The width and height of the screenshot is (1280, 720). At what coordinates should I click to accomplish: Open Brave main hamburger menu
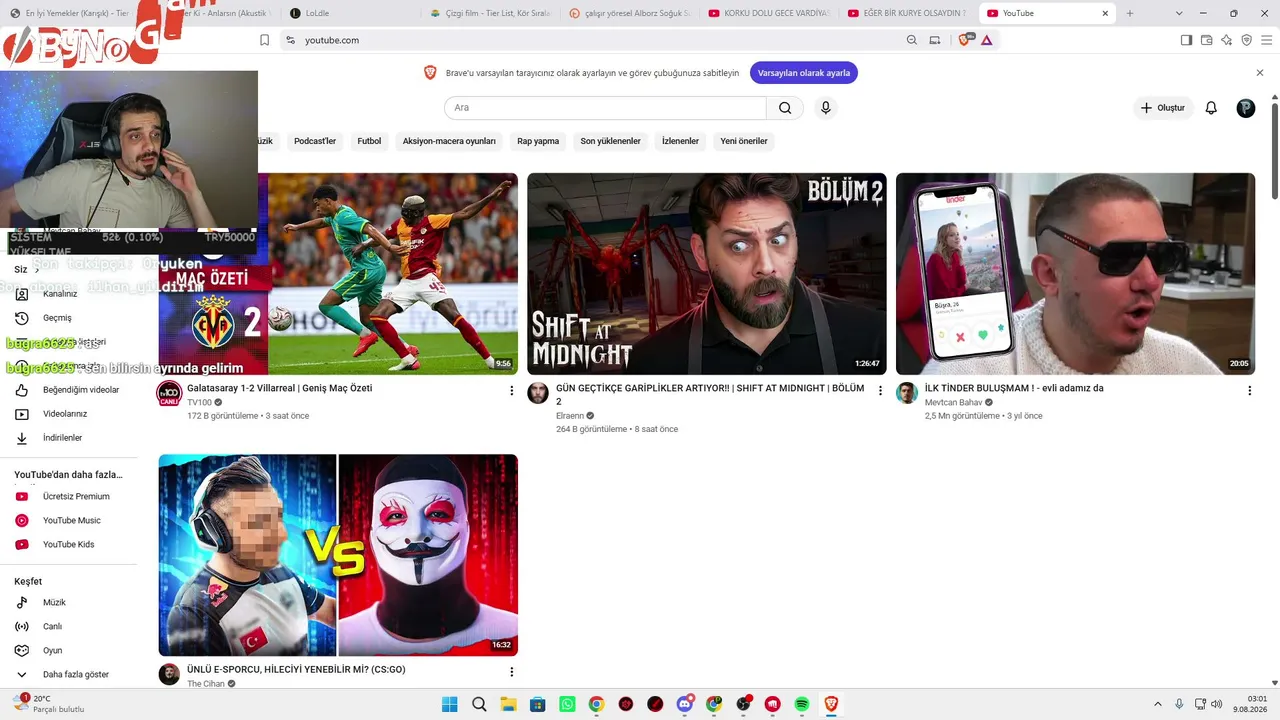coord(1267,40)
